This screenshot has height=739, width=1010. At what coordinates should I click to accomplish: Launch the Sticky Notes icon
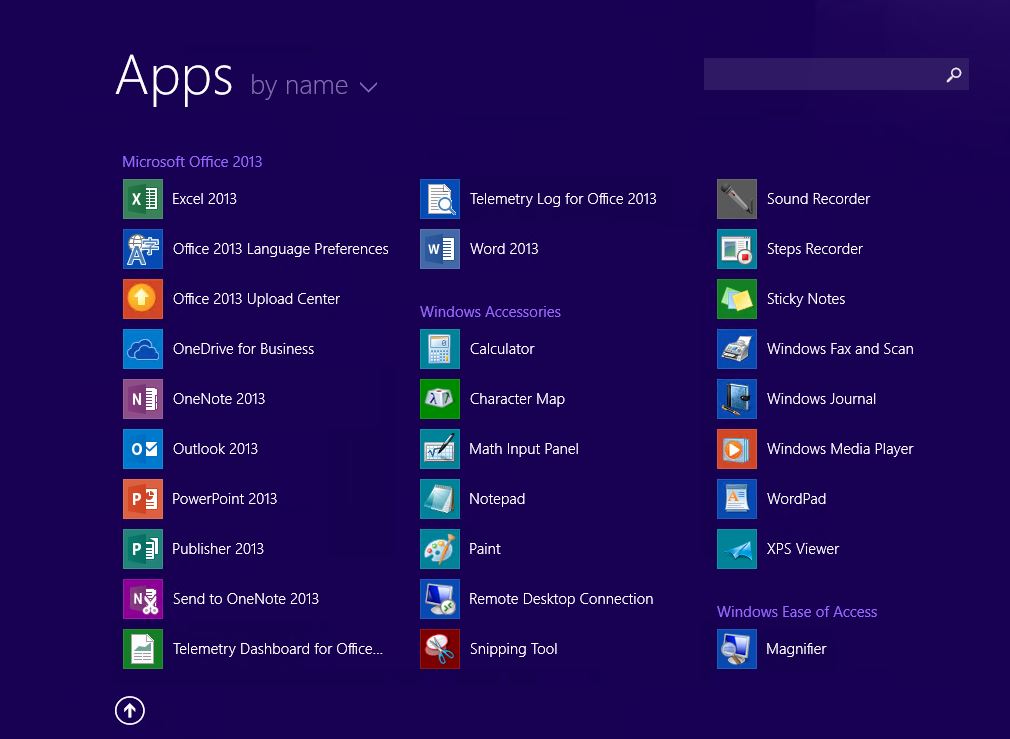pos(737,299)
